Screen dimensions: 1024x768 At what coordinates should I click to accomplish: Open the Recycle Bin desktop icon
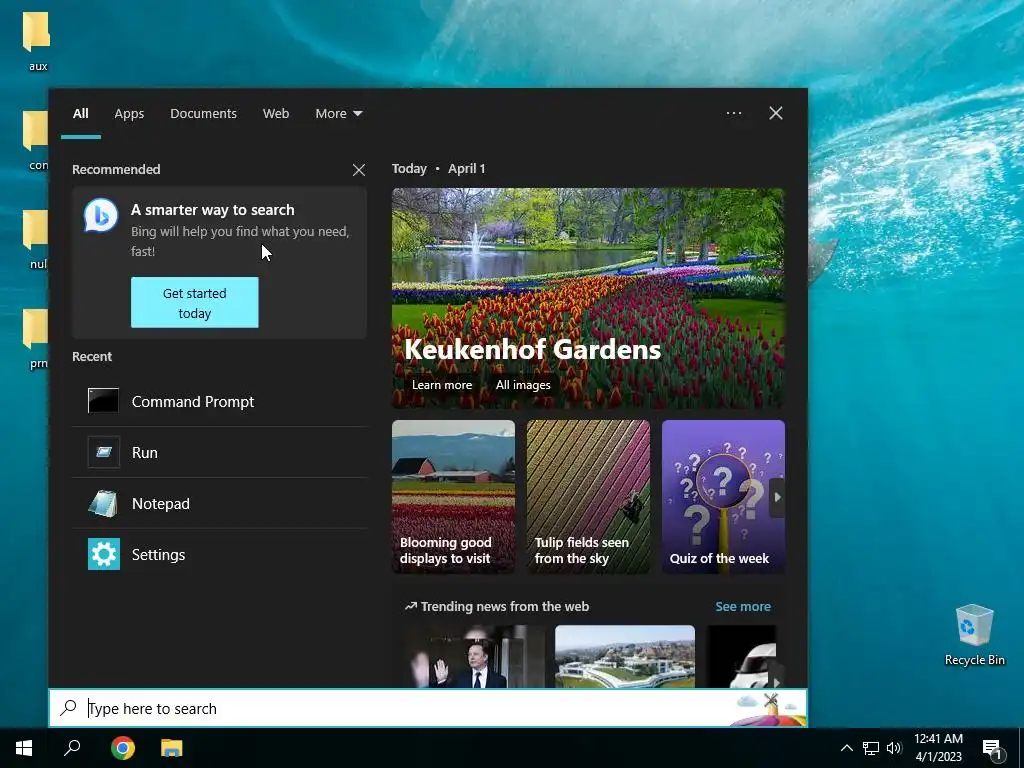click(x=974, y=635)
